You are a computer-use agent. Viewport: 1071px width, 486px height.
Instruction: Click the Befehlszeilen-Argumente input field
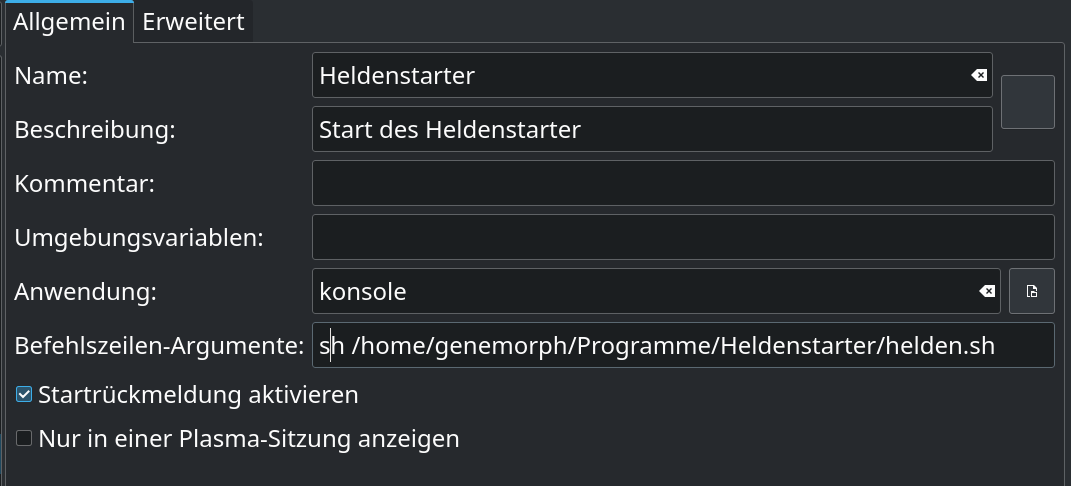pos(683,345)
